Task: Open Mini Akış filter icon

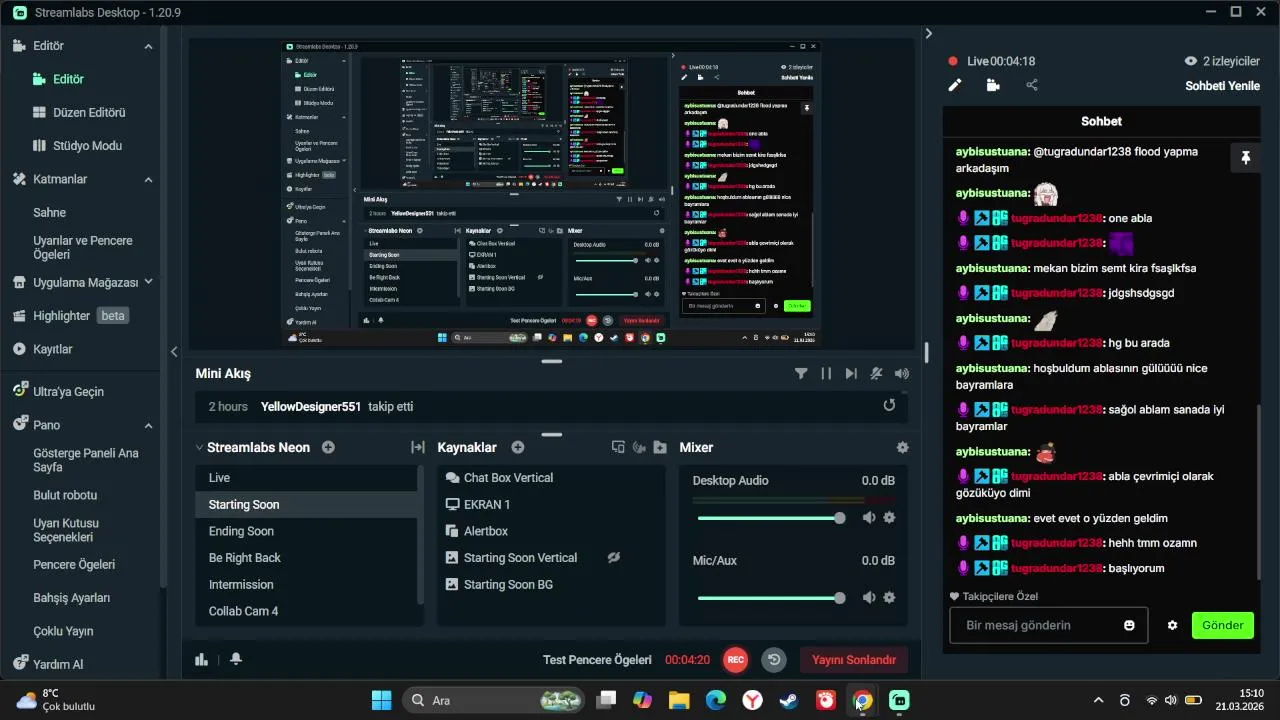Action: [x=801, y=373]
